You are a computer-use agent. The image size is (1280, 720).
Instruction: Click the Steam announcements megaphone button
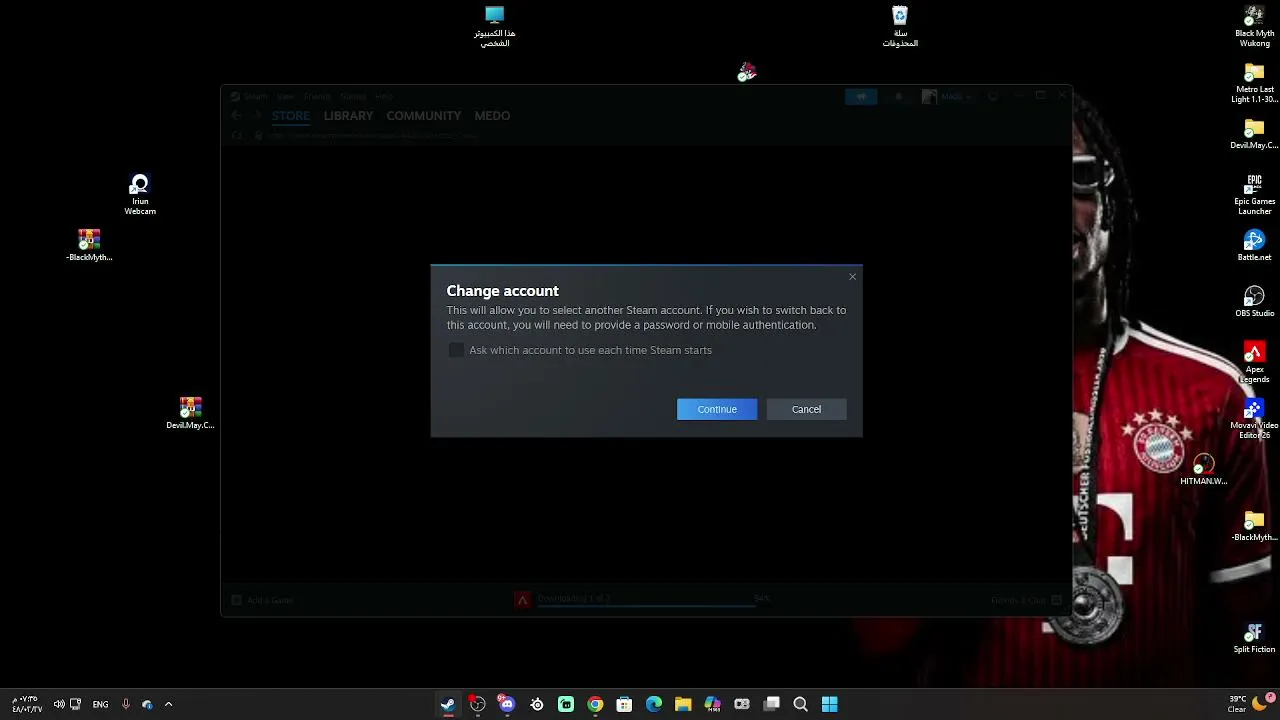[861, 96]
